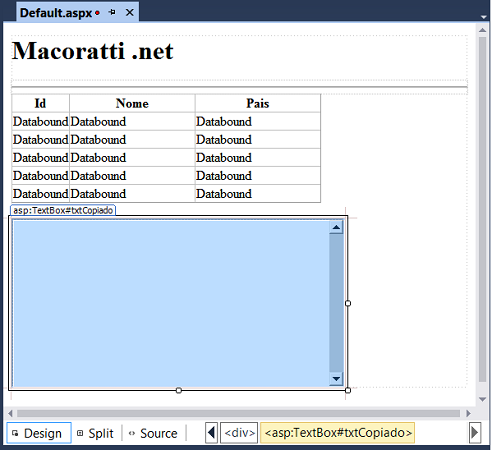Click the horizontal scrollbar right arrow

(x=469, y=414)
